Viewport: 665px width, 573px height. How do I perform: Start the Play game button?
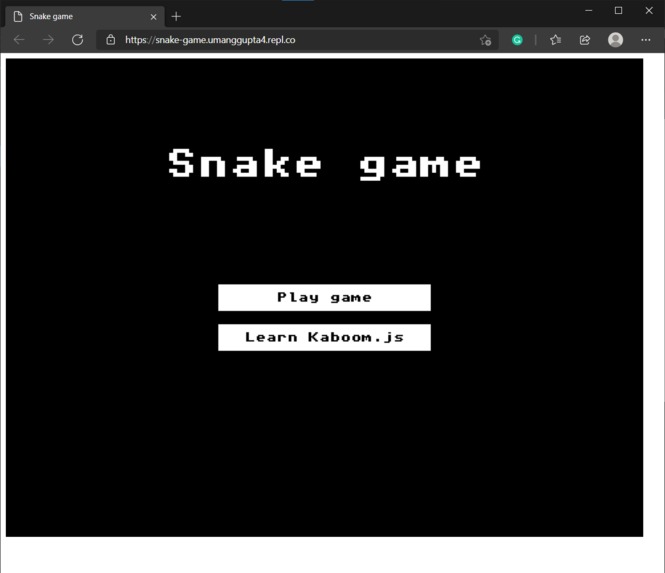tap(324, 297)
